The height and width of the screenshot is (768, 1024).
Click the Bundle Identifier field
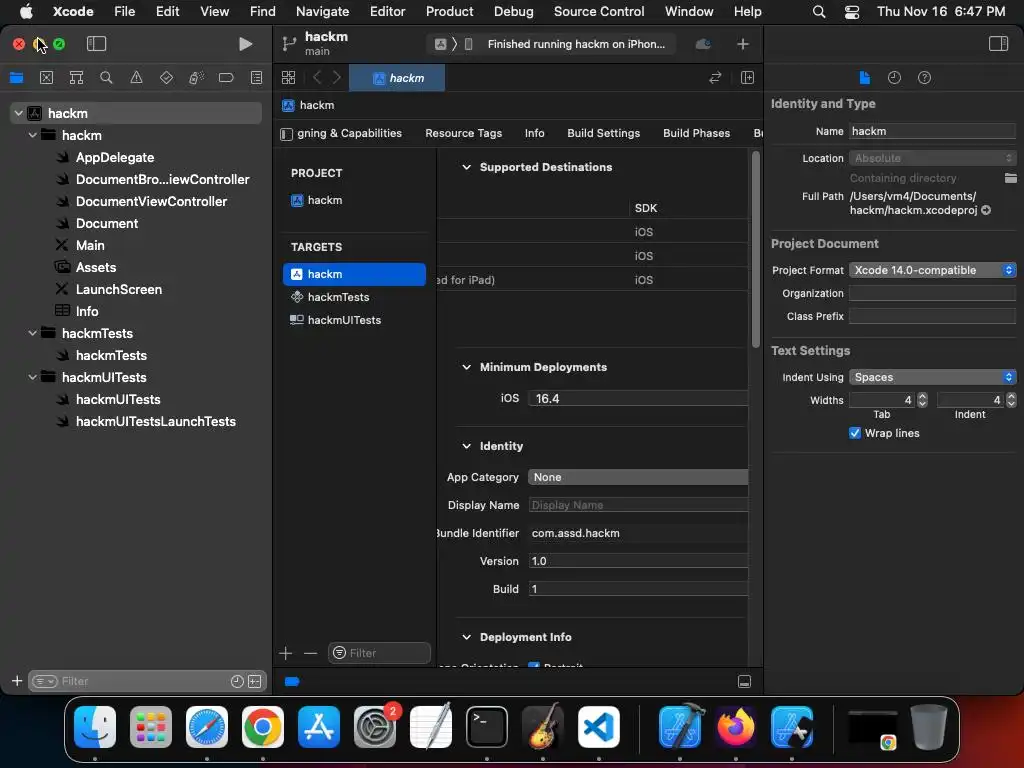638,534
